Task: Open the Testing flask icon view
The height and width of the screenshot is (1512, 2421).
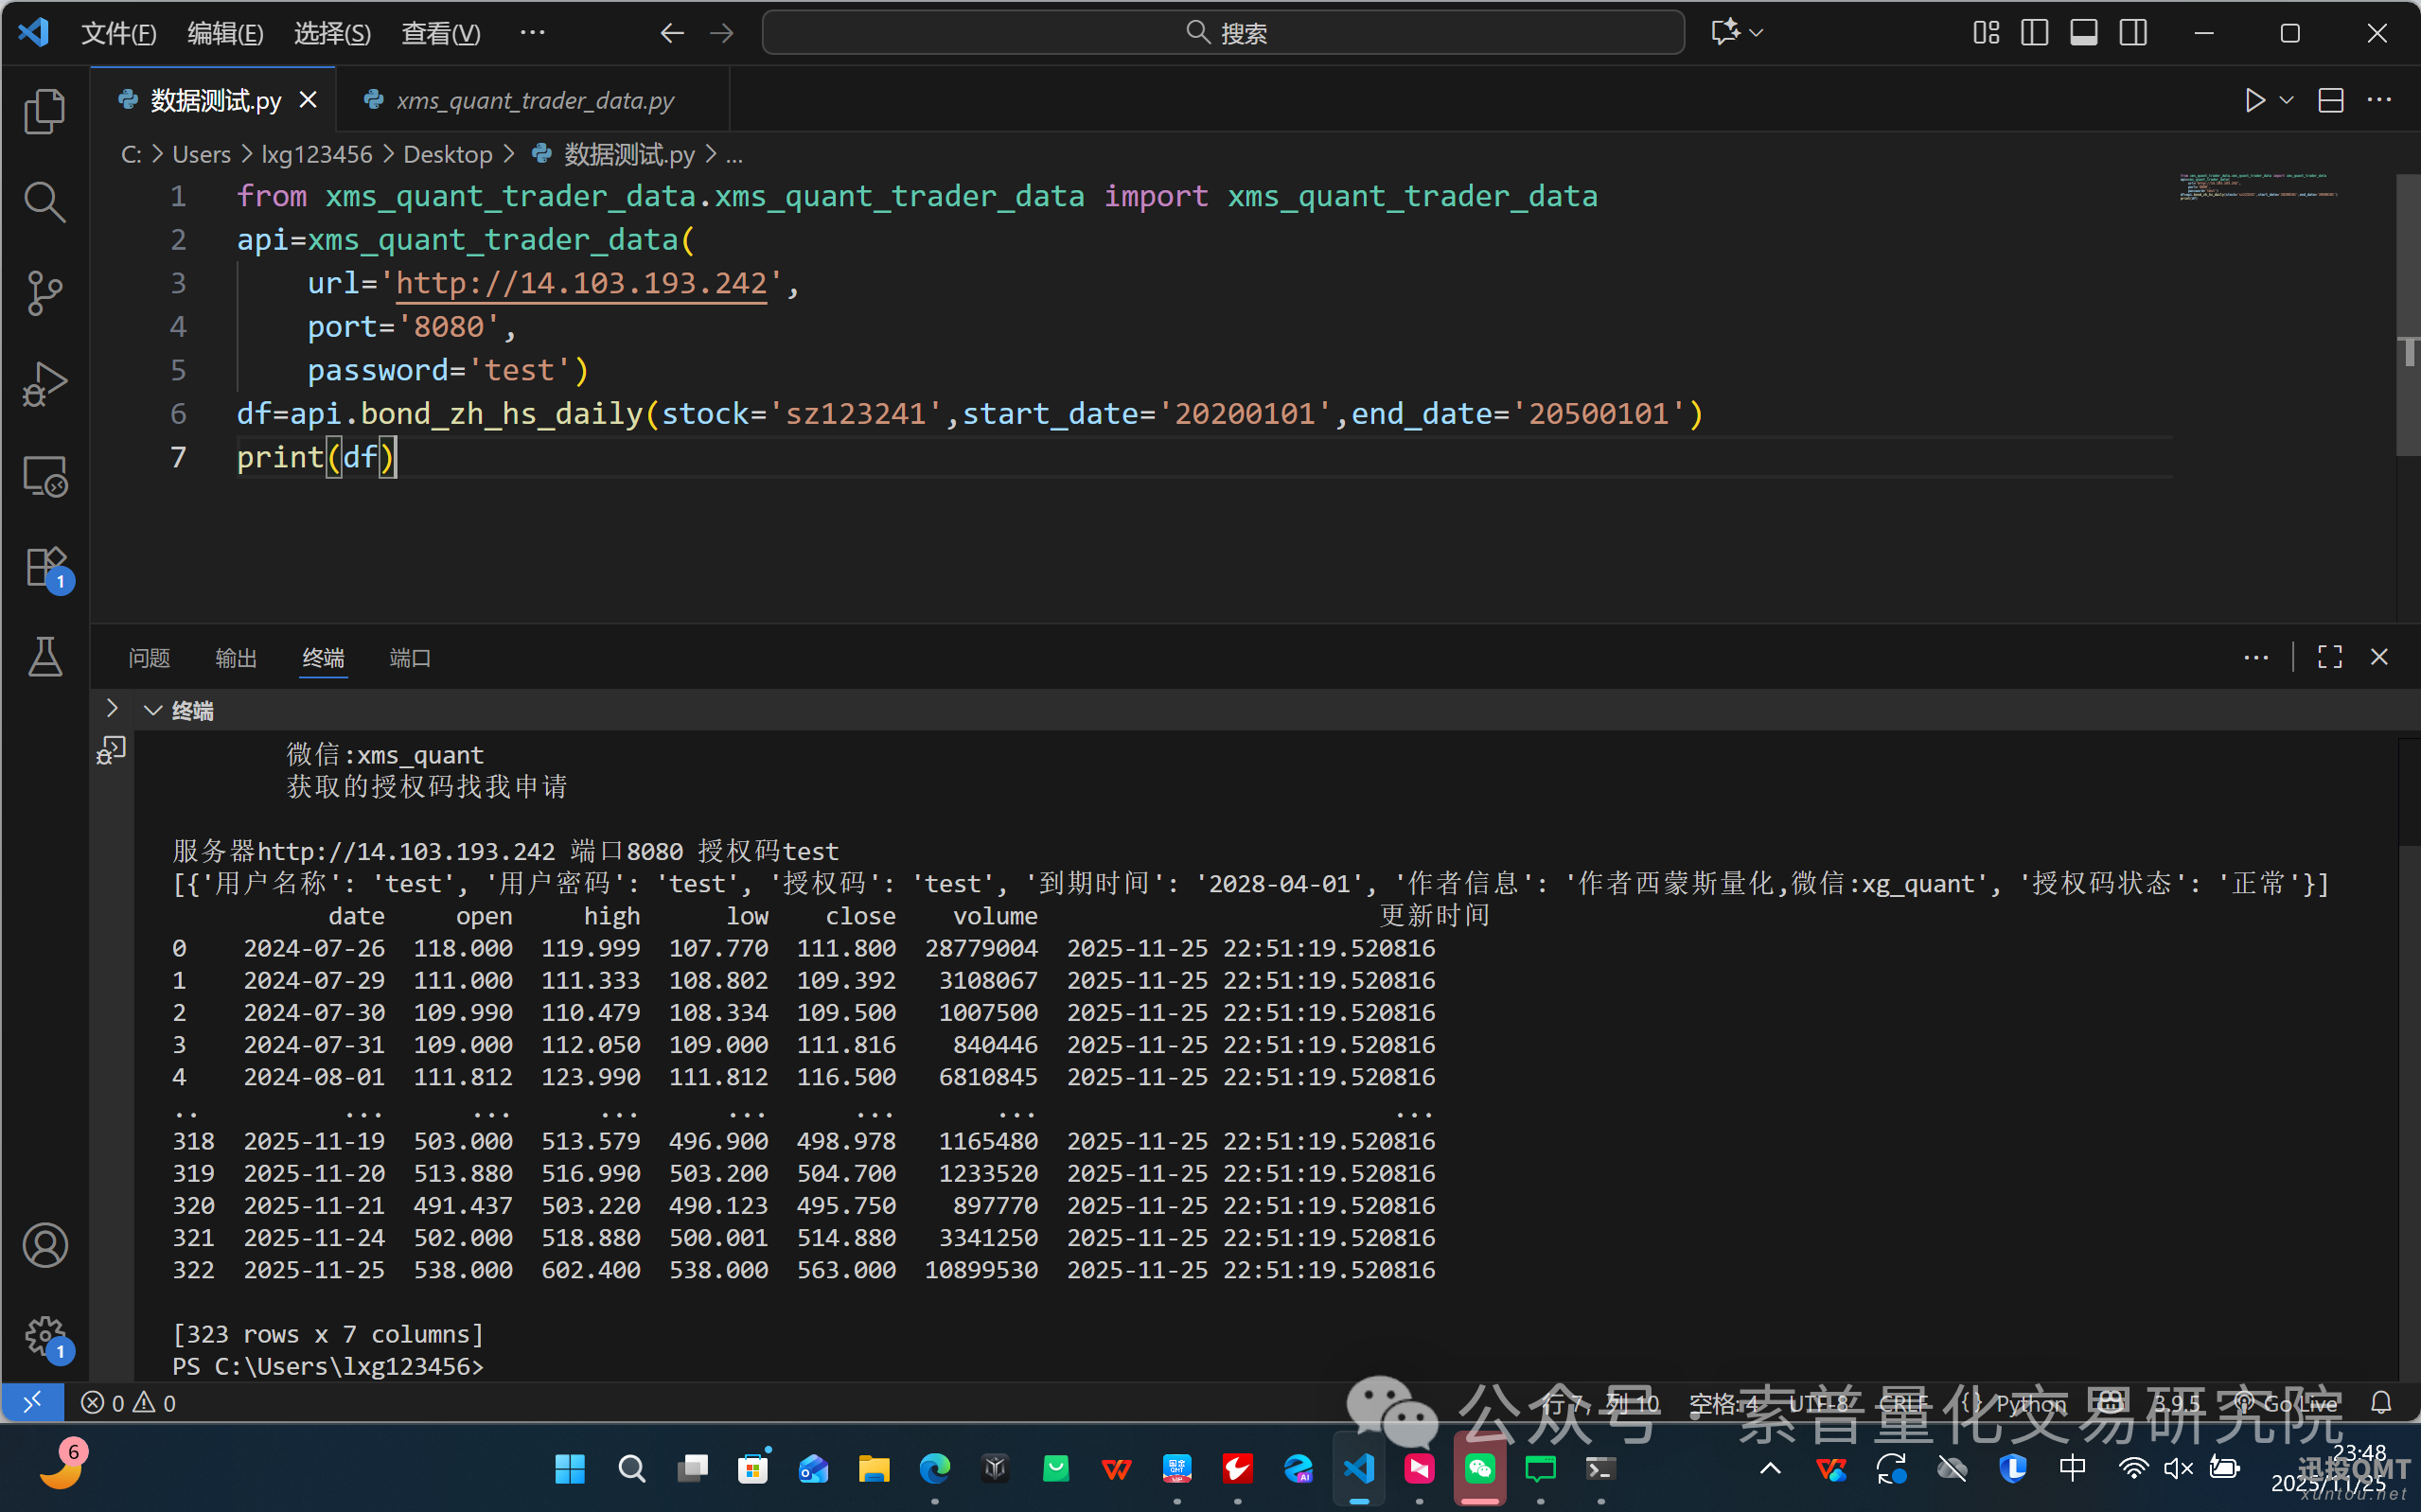Action: pos(44,657)
